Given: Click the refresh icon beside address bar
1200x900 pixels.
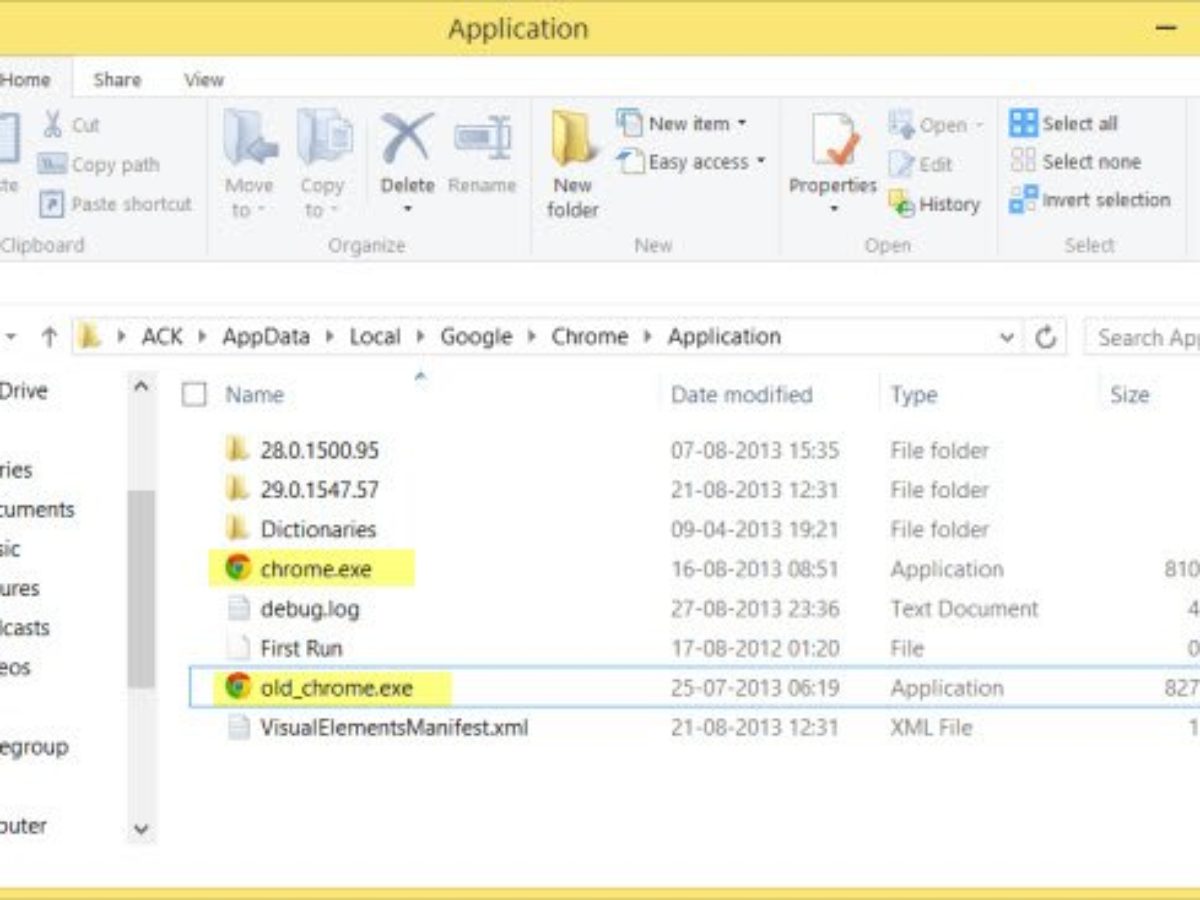Looking at the screenshot, I should pos(1046,337).
